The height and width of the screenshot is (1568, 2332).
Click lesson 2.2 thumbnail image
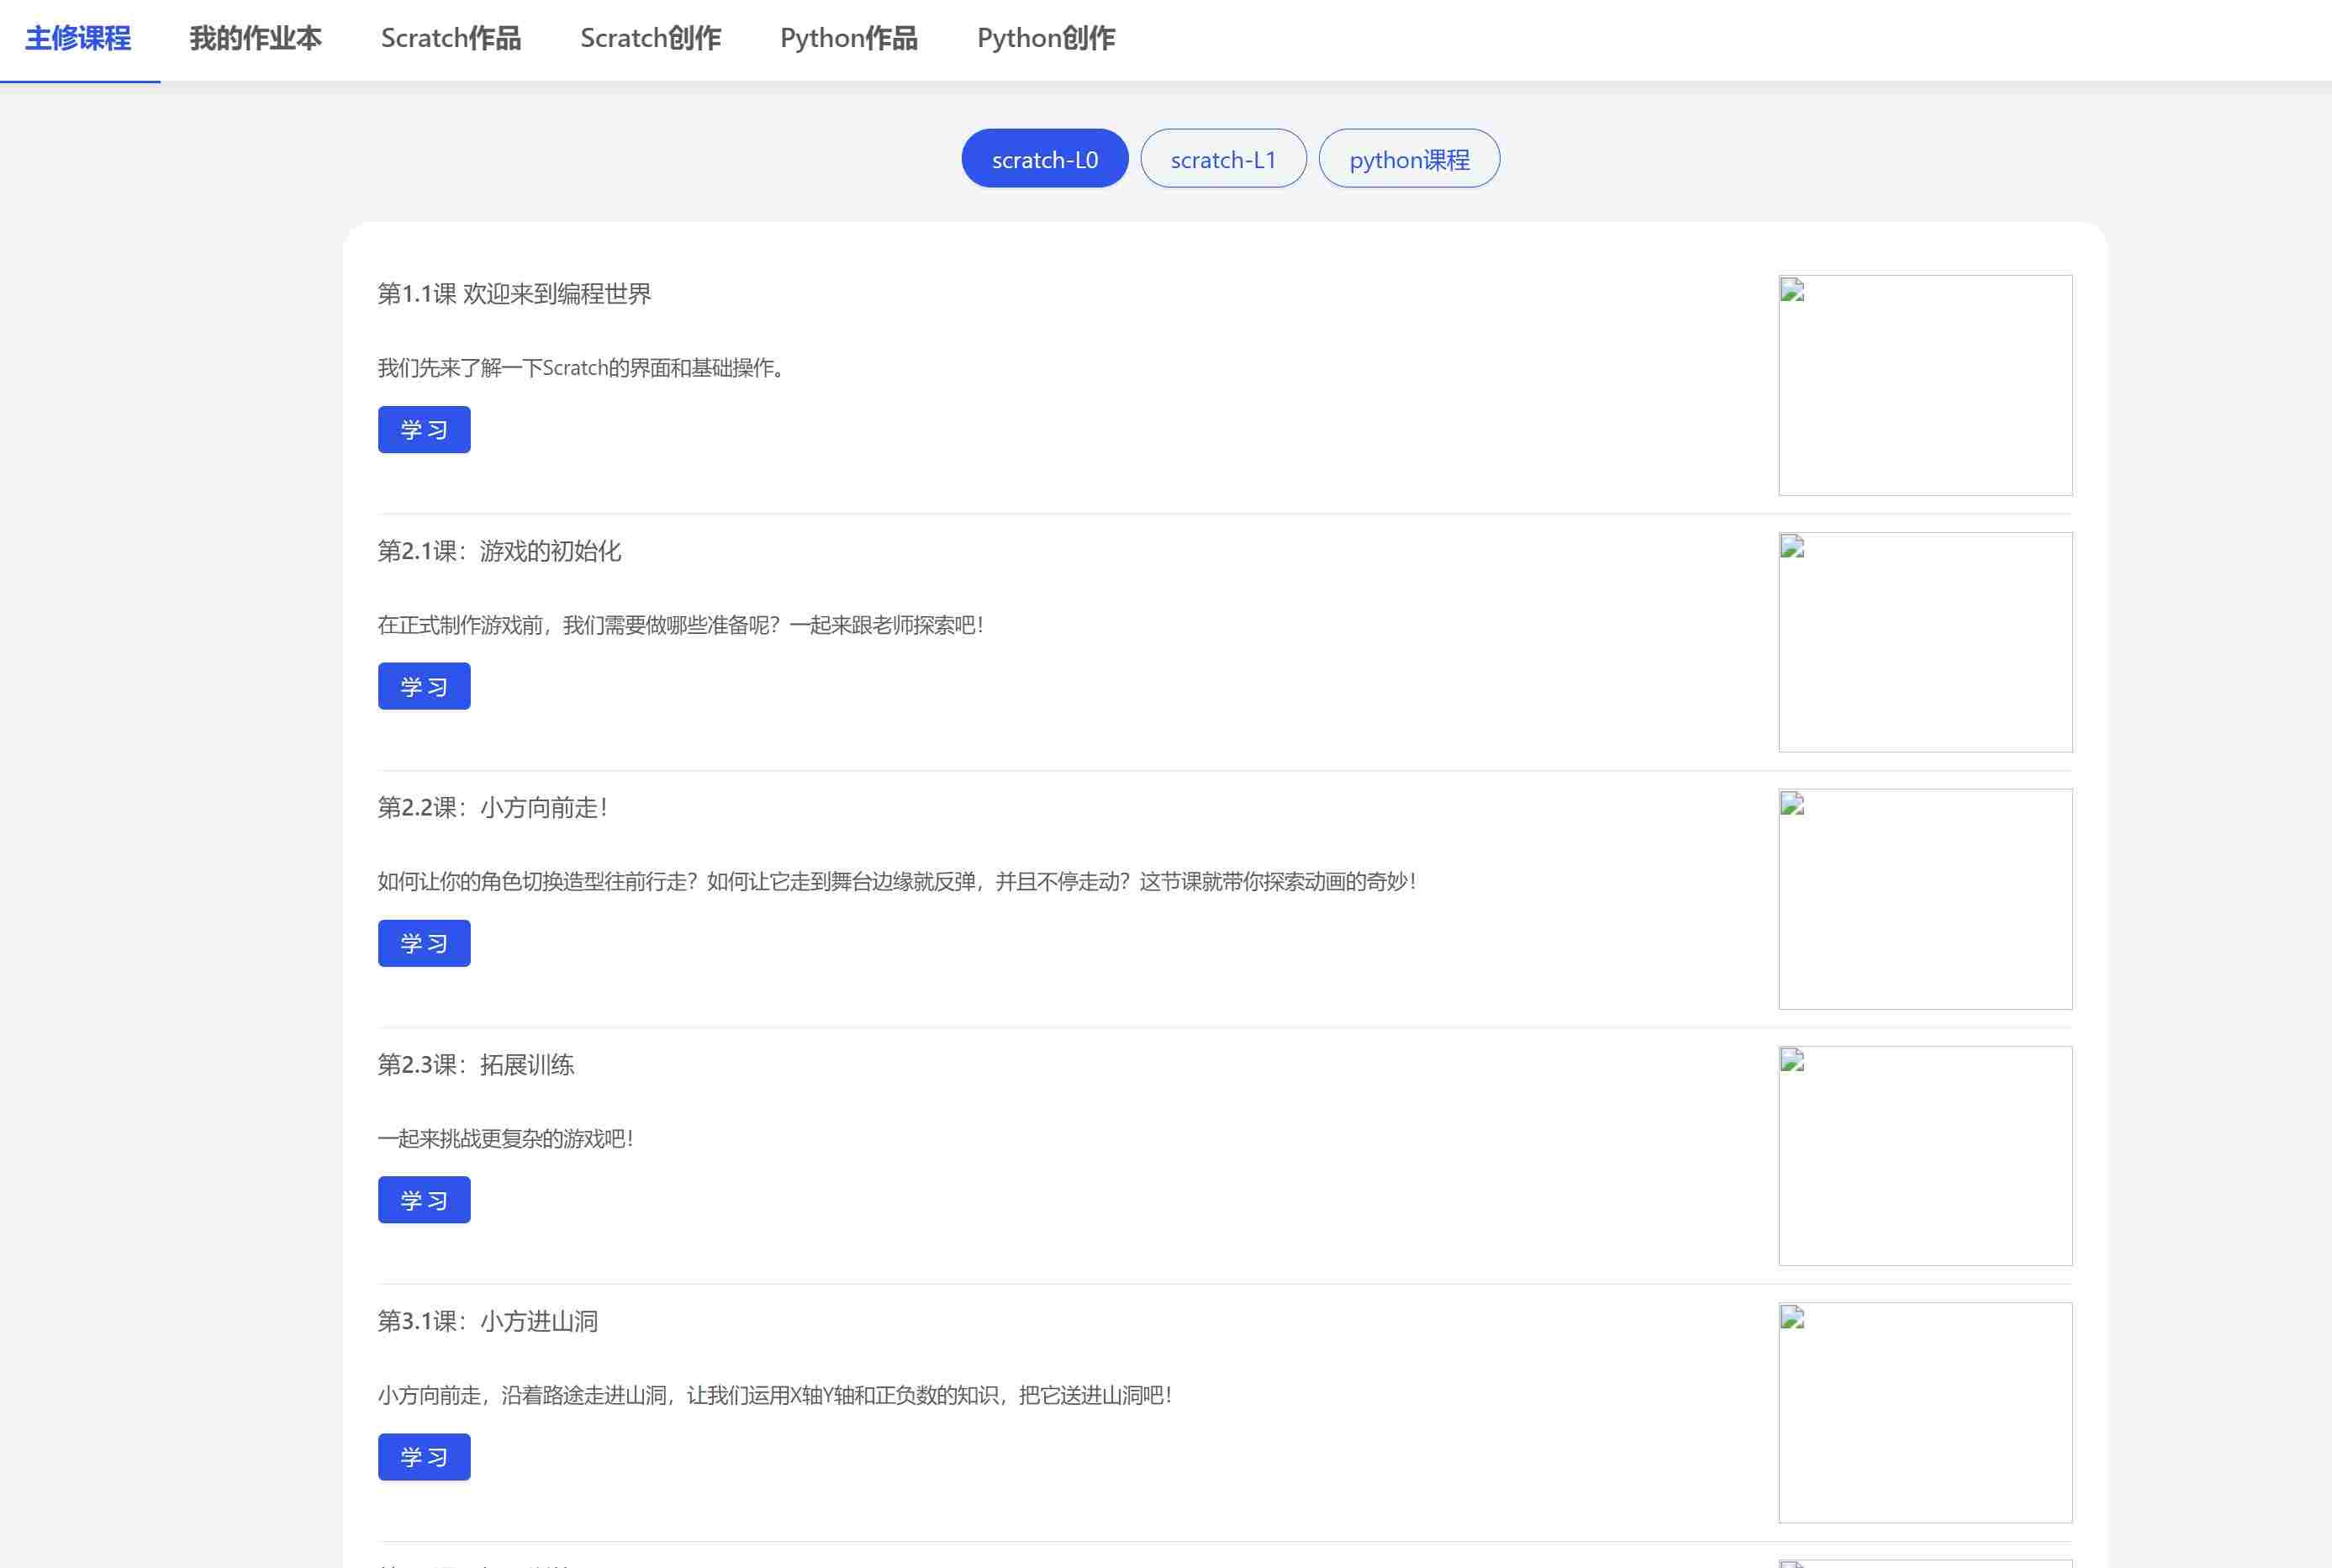[x=1924, y=899]
